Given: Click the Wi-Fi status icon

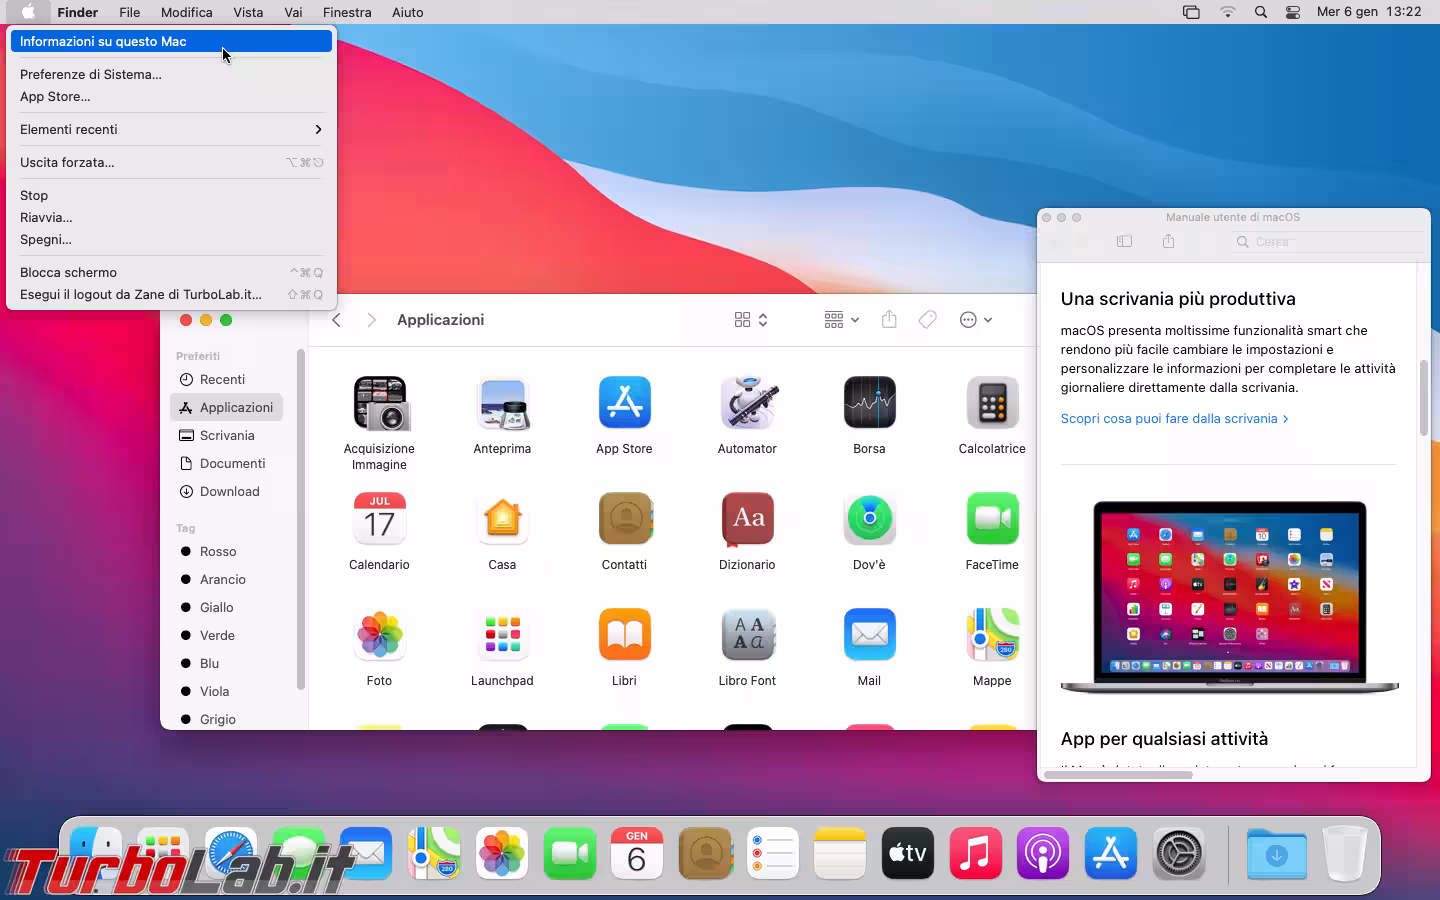Looking at the screenshot, I should [1228, 12].
